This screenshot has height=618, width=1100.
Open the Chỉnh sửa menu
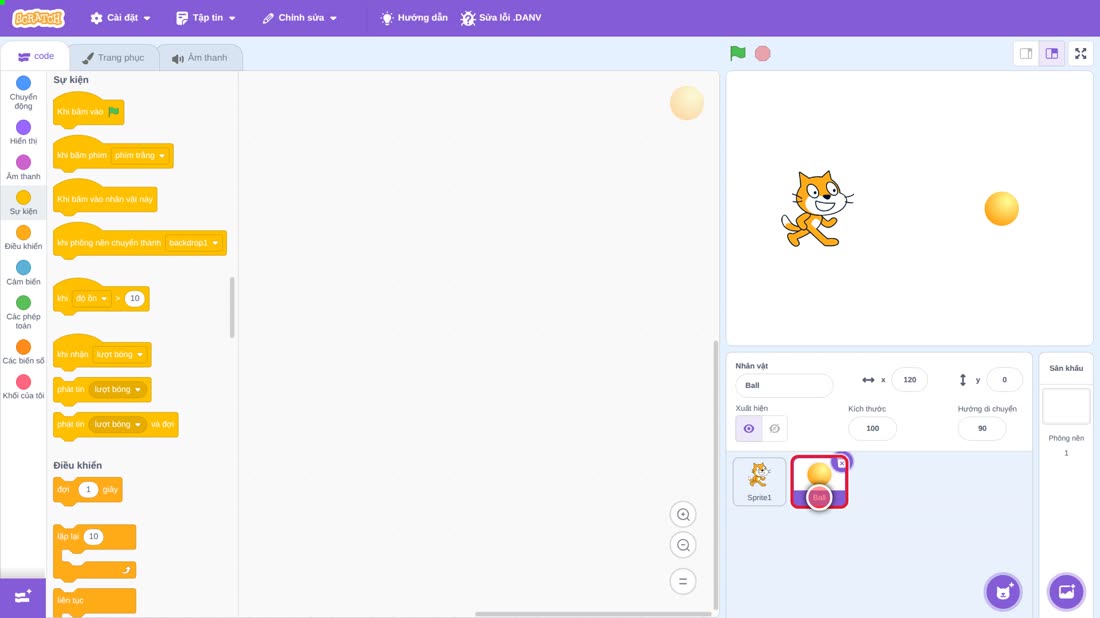coord(300,18)
